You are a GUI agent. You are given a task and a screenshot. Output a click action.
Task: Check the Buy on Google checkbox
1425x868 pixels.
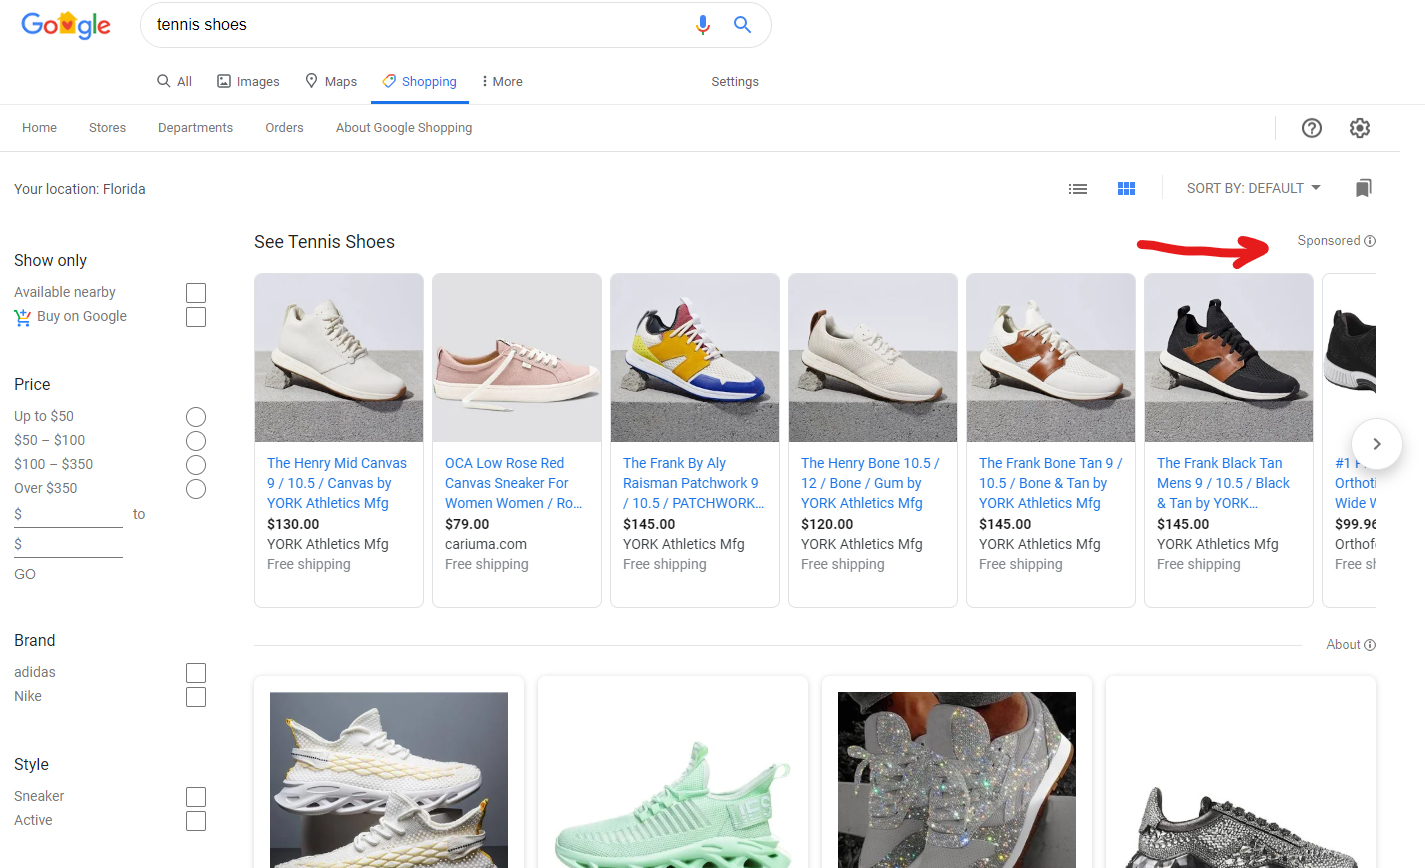point(196,317)
